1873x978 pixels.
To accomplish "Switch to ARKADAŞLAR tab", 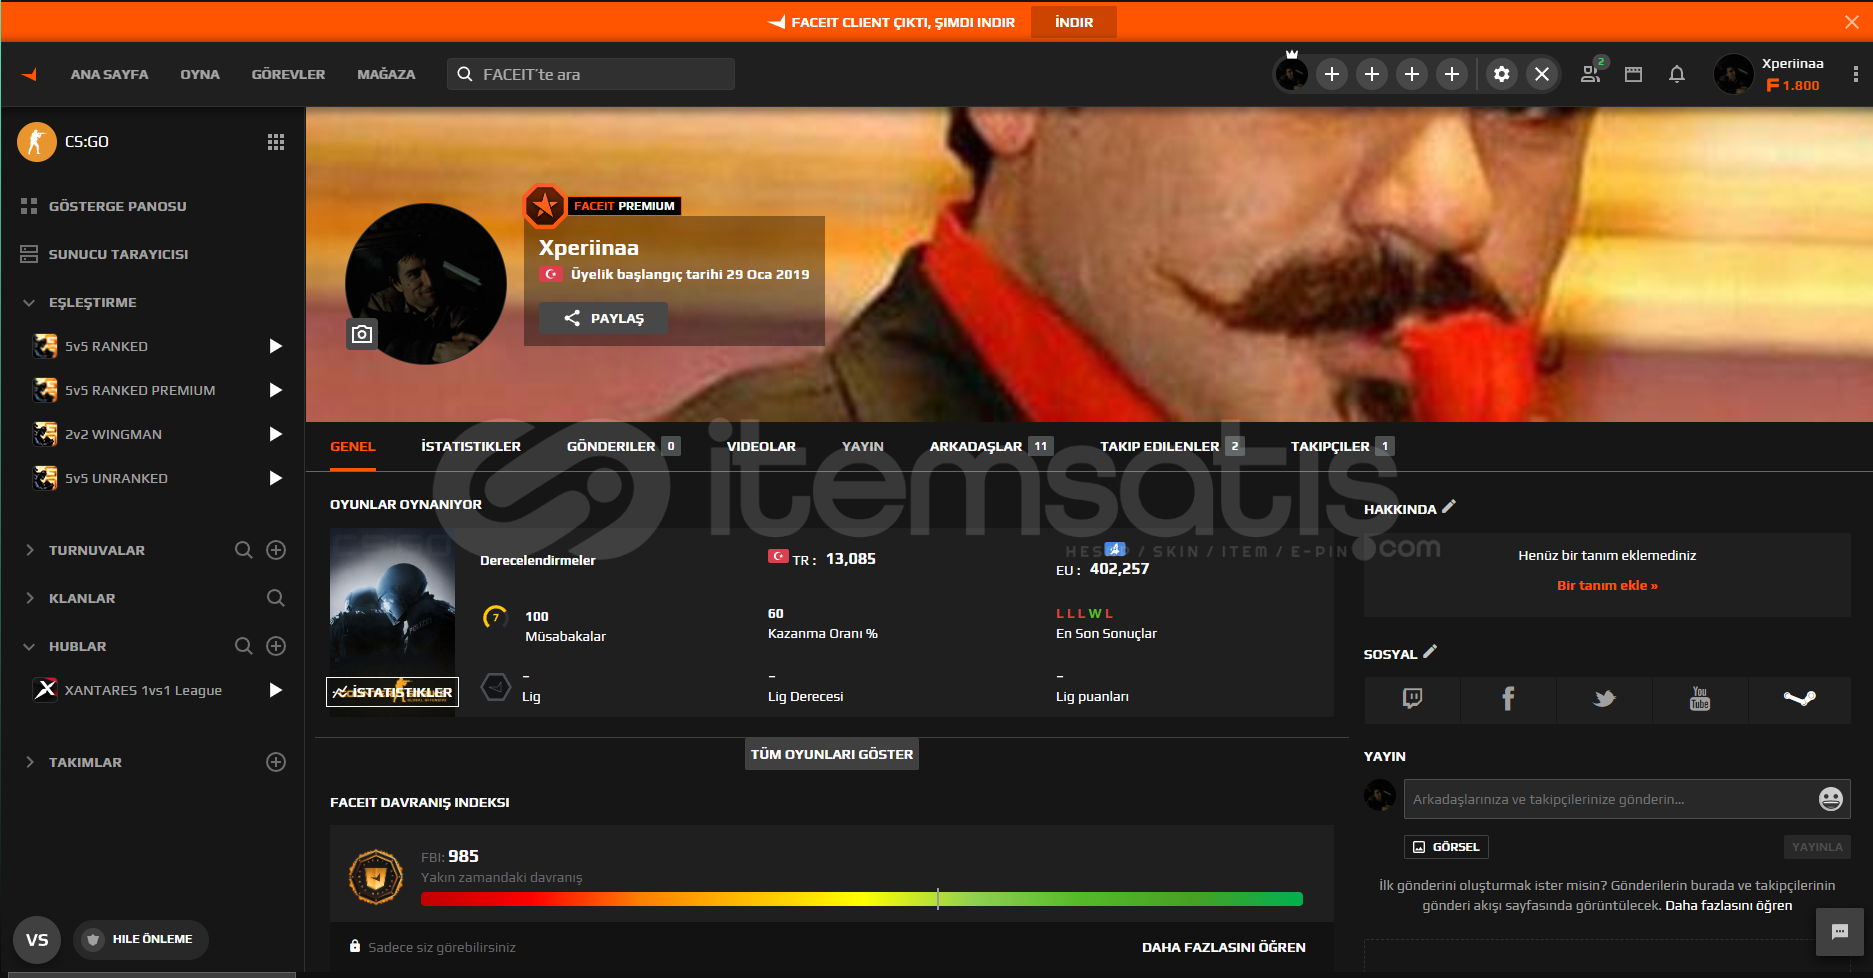I will point(990,446).
